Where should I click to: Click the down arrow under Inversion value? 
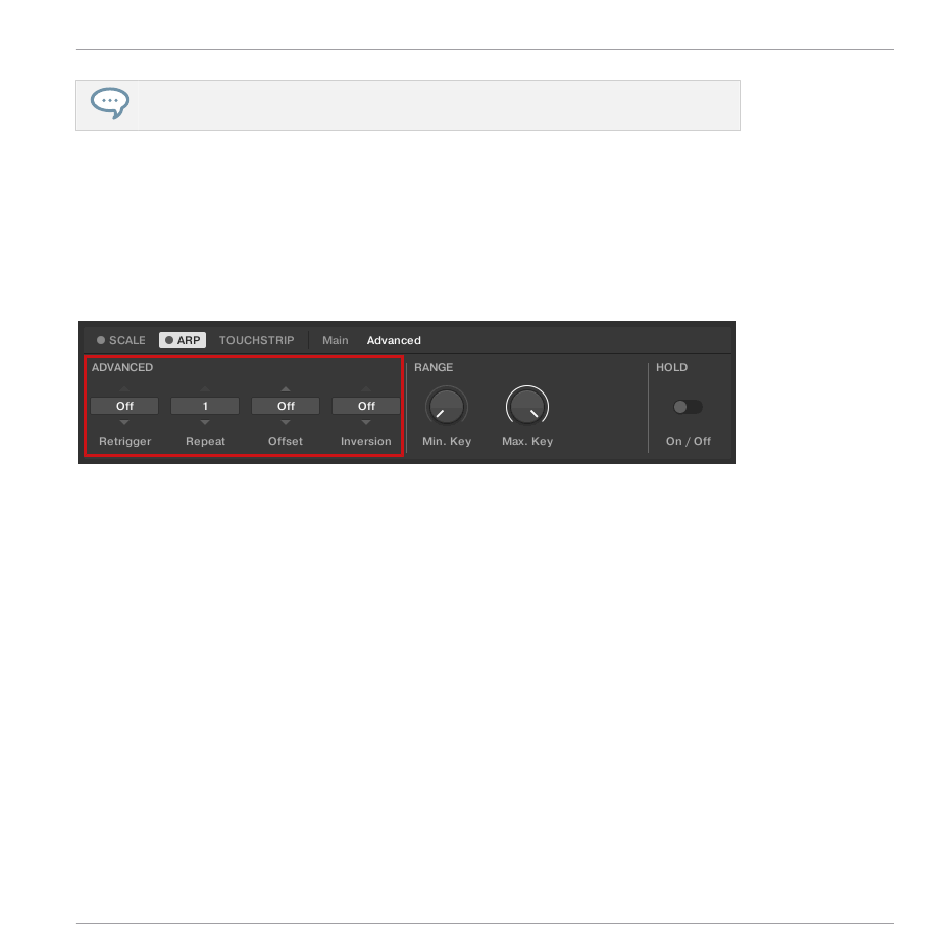[366, 423]
